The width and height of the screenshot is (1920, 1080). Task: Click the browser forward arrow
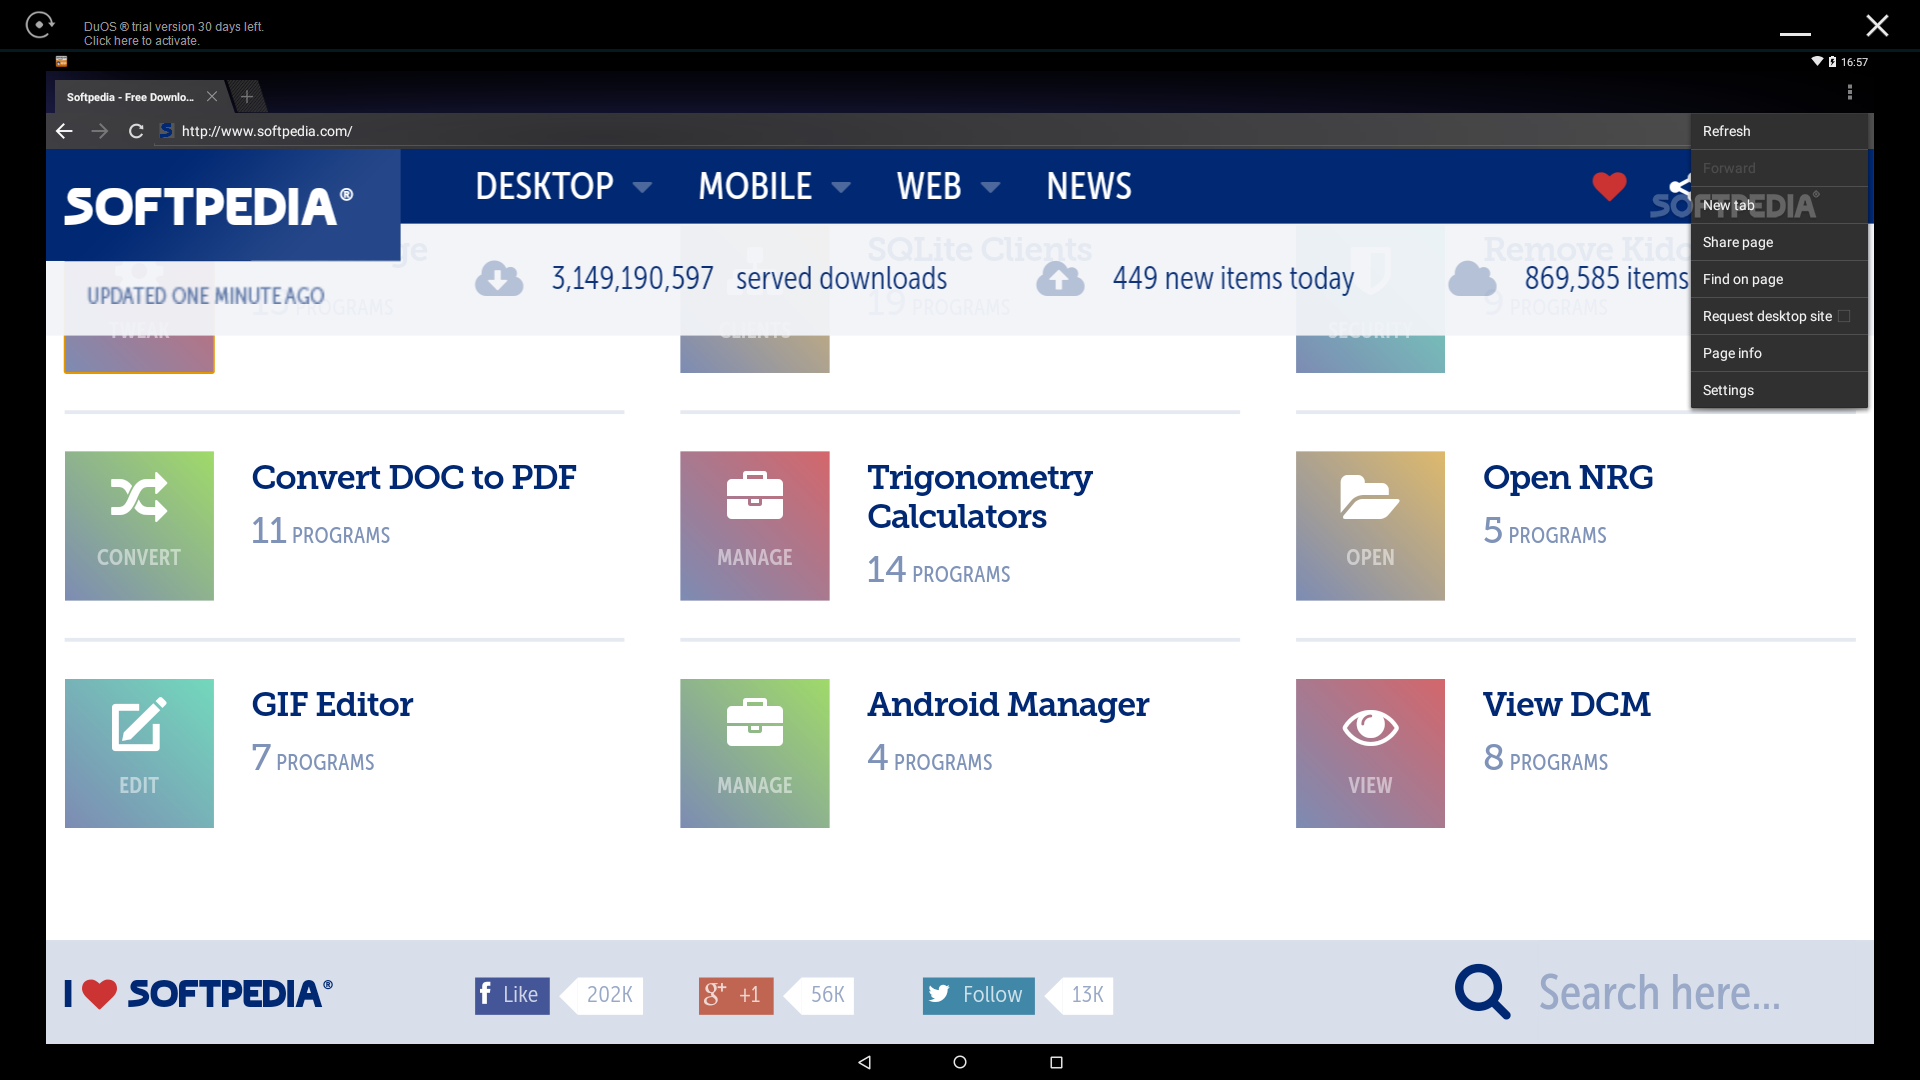click(100, 131)
